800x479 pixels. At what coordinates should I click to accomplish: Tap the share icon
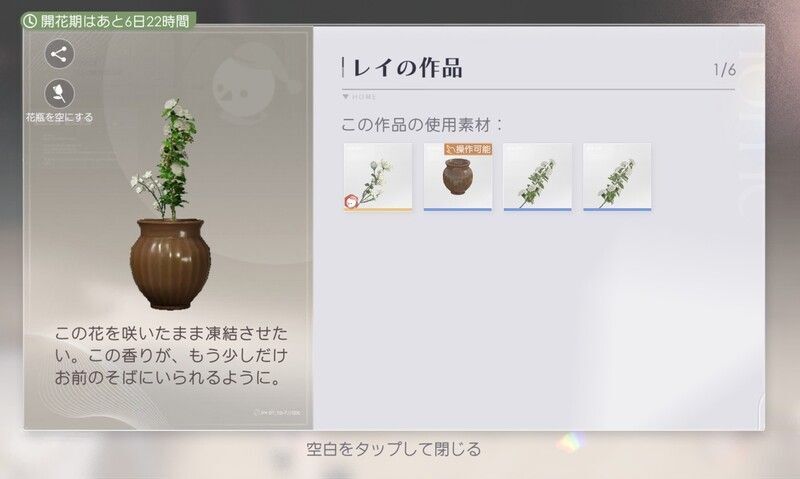click(x=59, y=54)
